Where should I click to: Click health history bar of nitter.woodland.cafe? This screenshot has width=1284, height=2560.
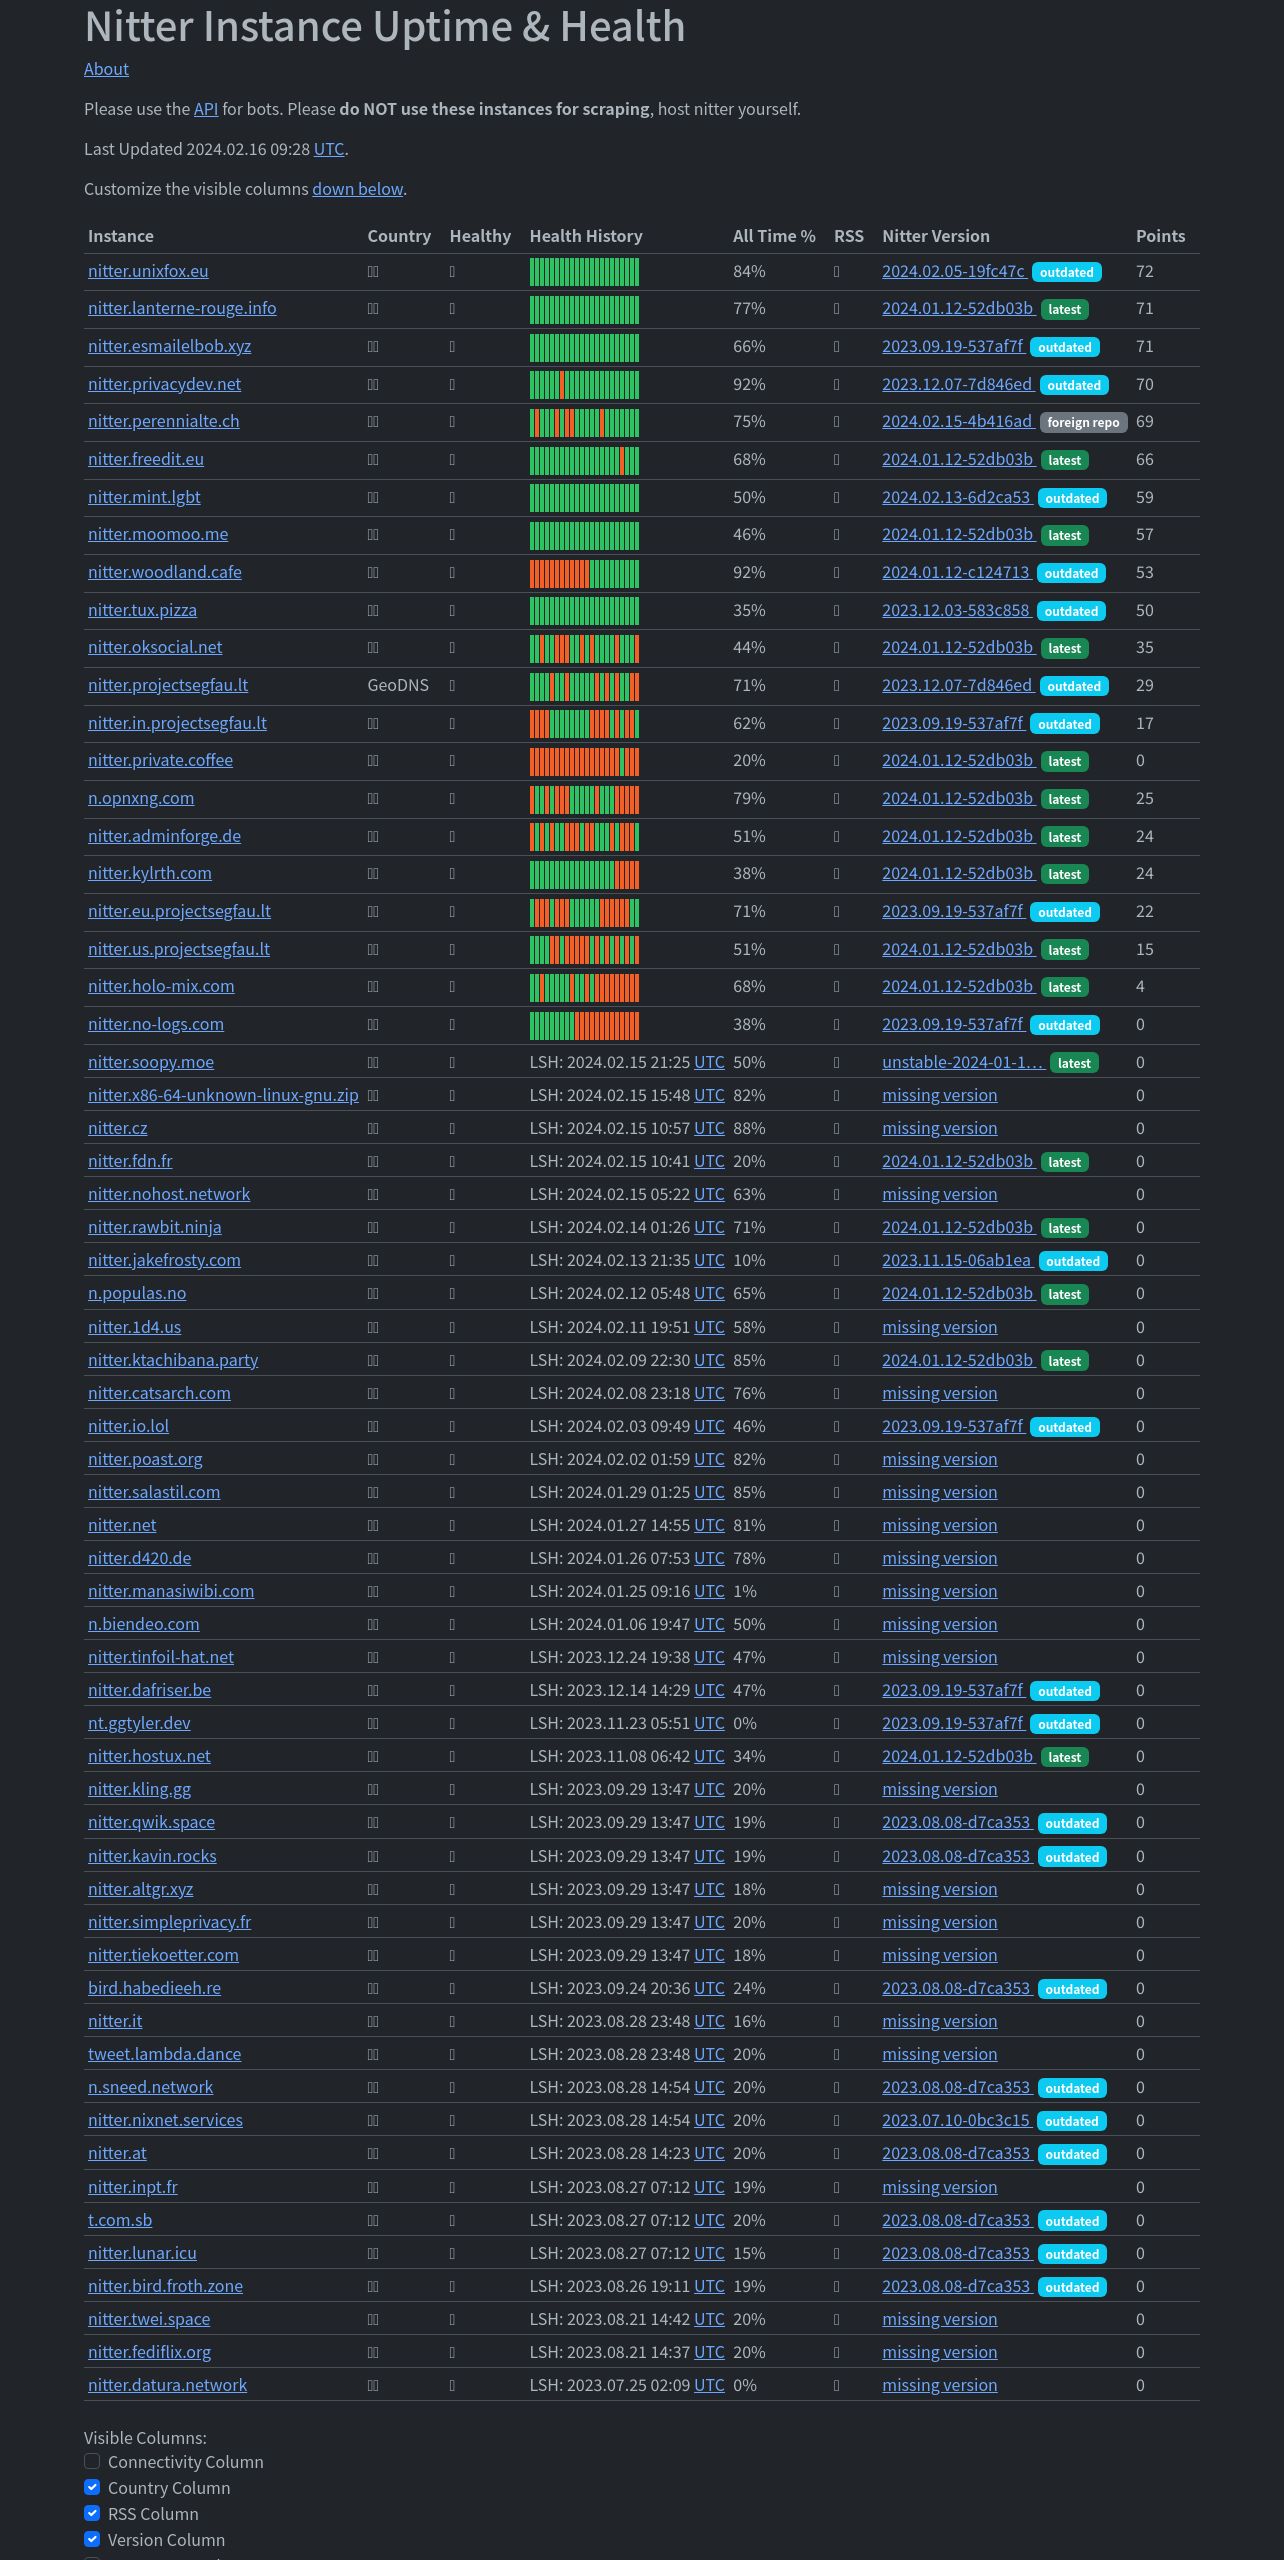click(584, 573)
